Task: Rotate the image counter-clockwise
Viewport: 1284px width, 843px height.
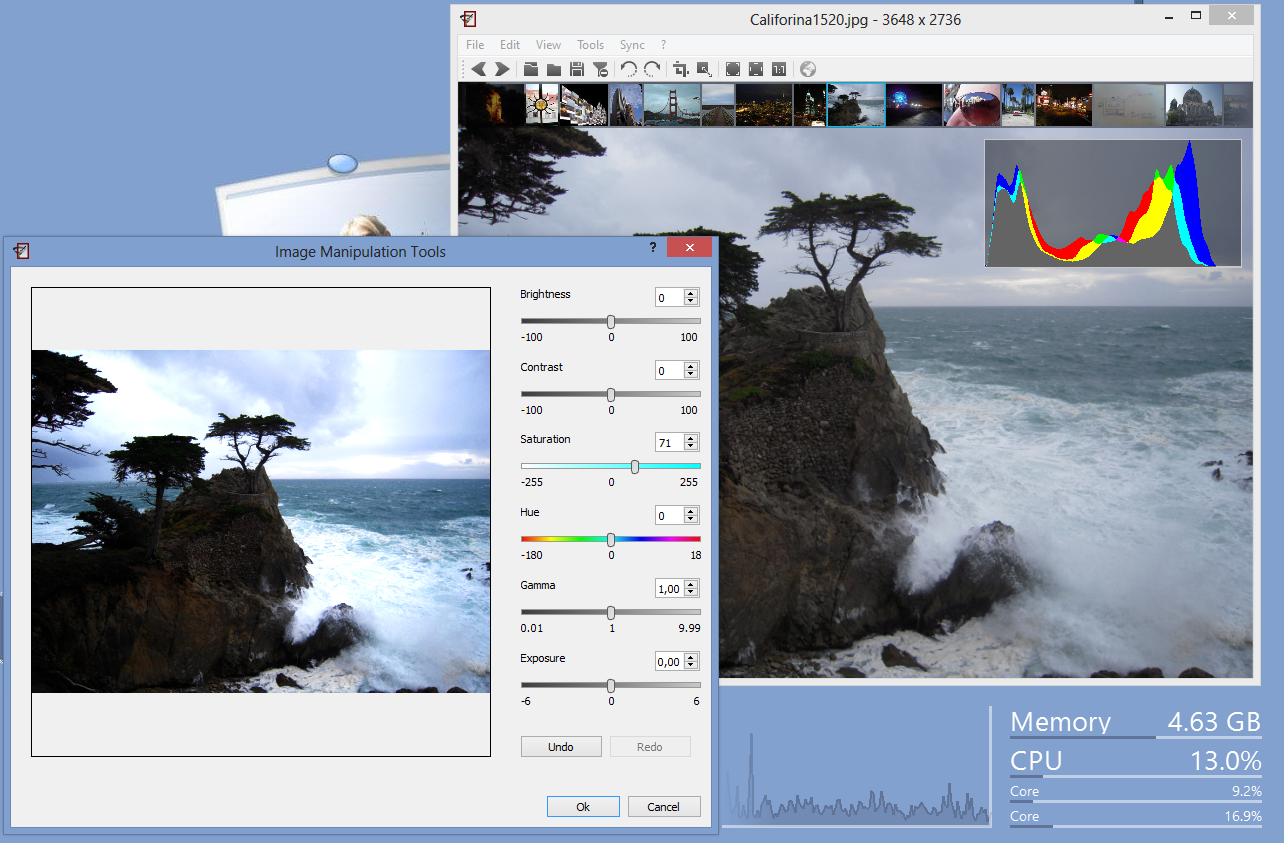Action: coord(628,69)
